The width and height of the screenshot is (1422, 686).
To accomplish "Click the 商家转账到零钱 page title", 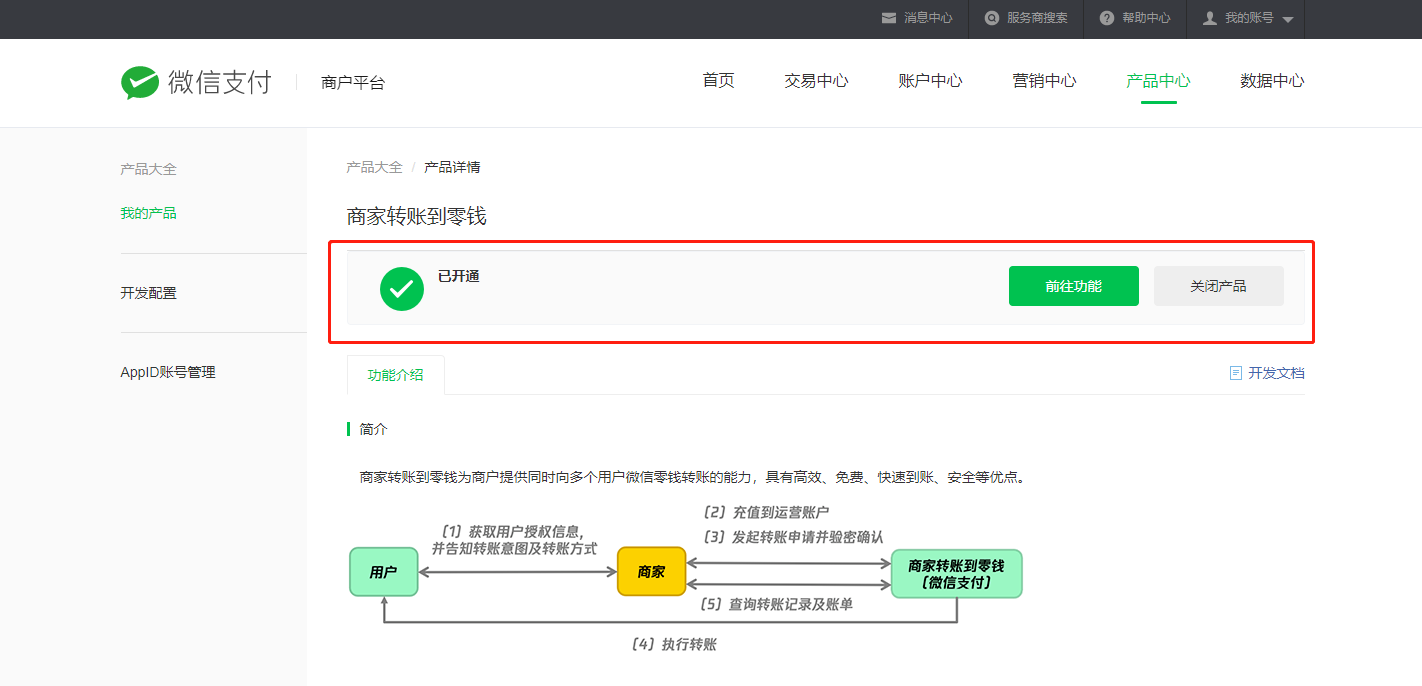I will (x=416, y=216).
